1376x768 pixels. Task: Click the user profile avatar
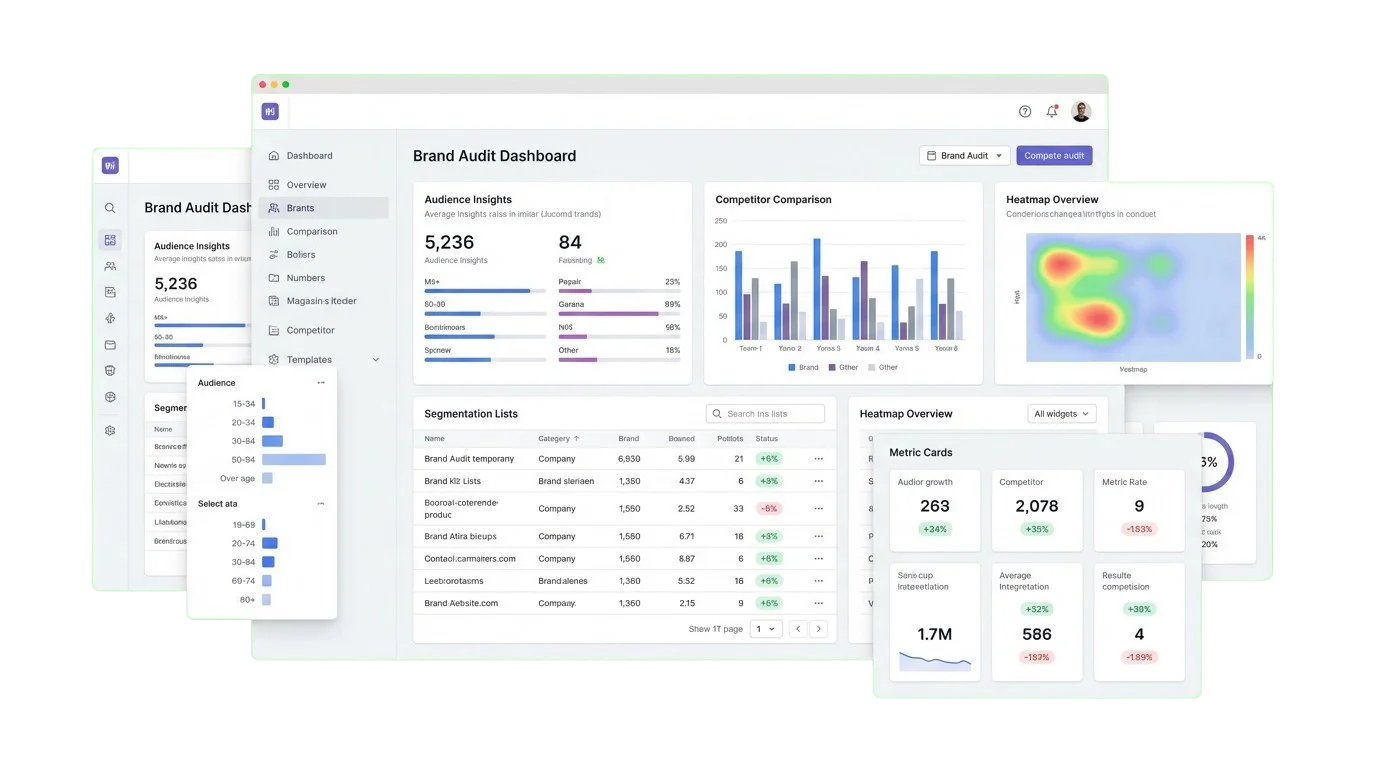[x=1081, y=112]
